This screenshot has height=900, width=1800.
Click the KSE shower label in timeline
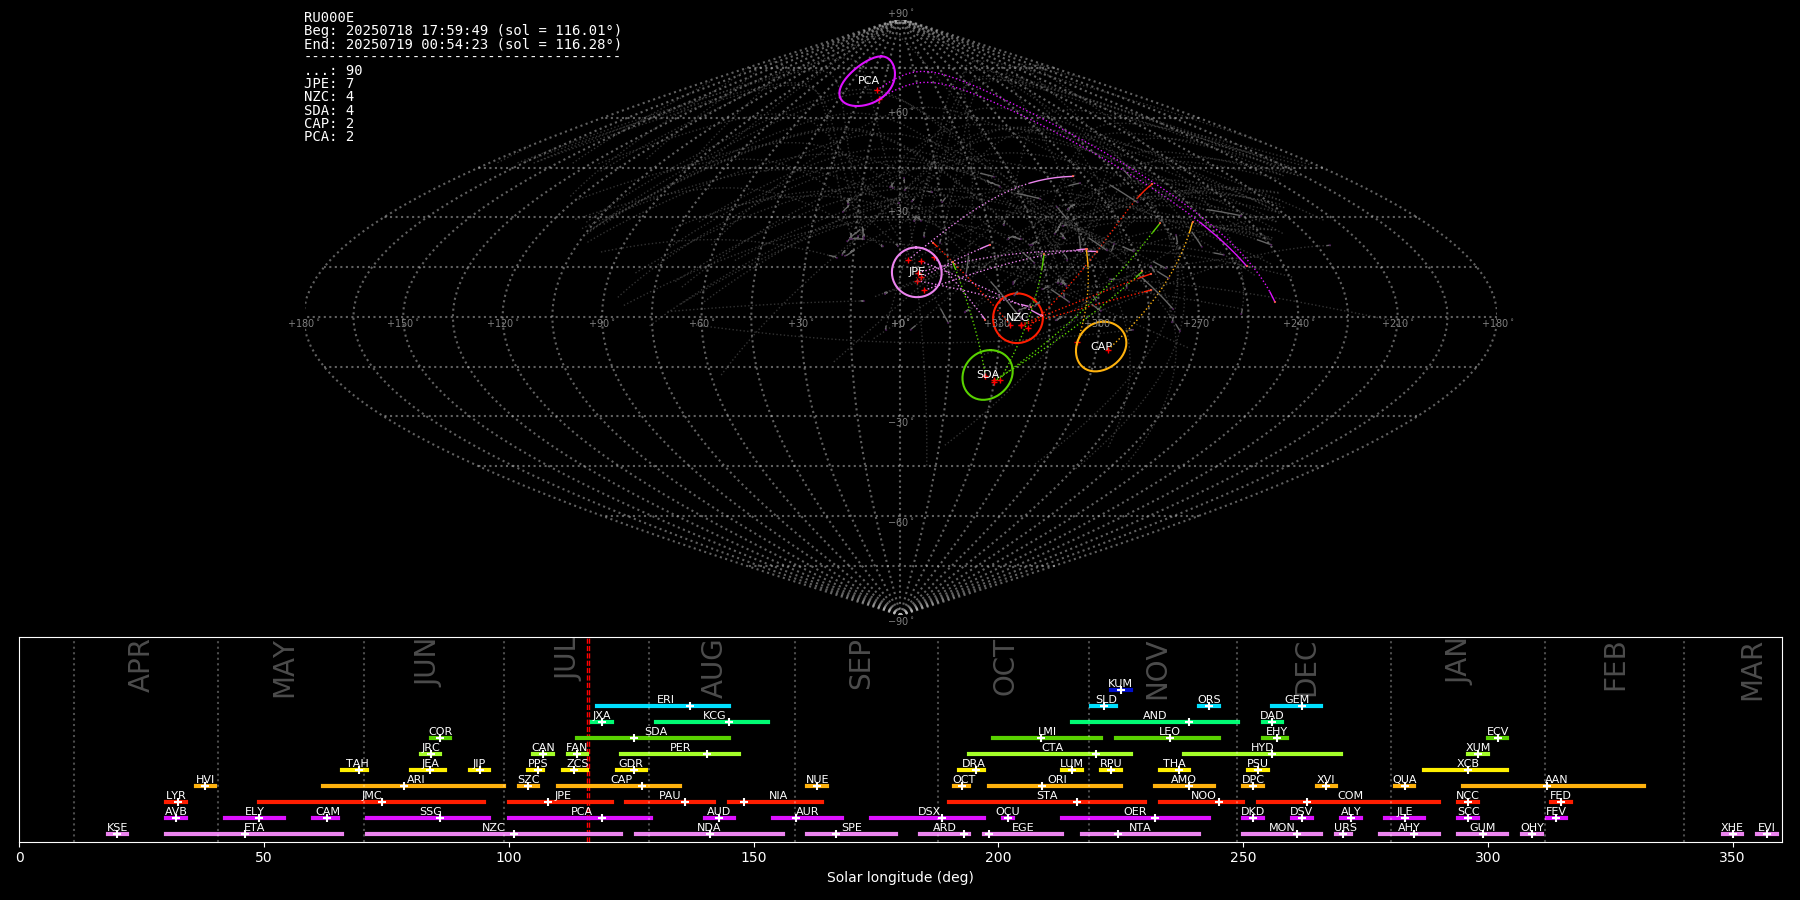(x=117, y=828)
